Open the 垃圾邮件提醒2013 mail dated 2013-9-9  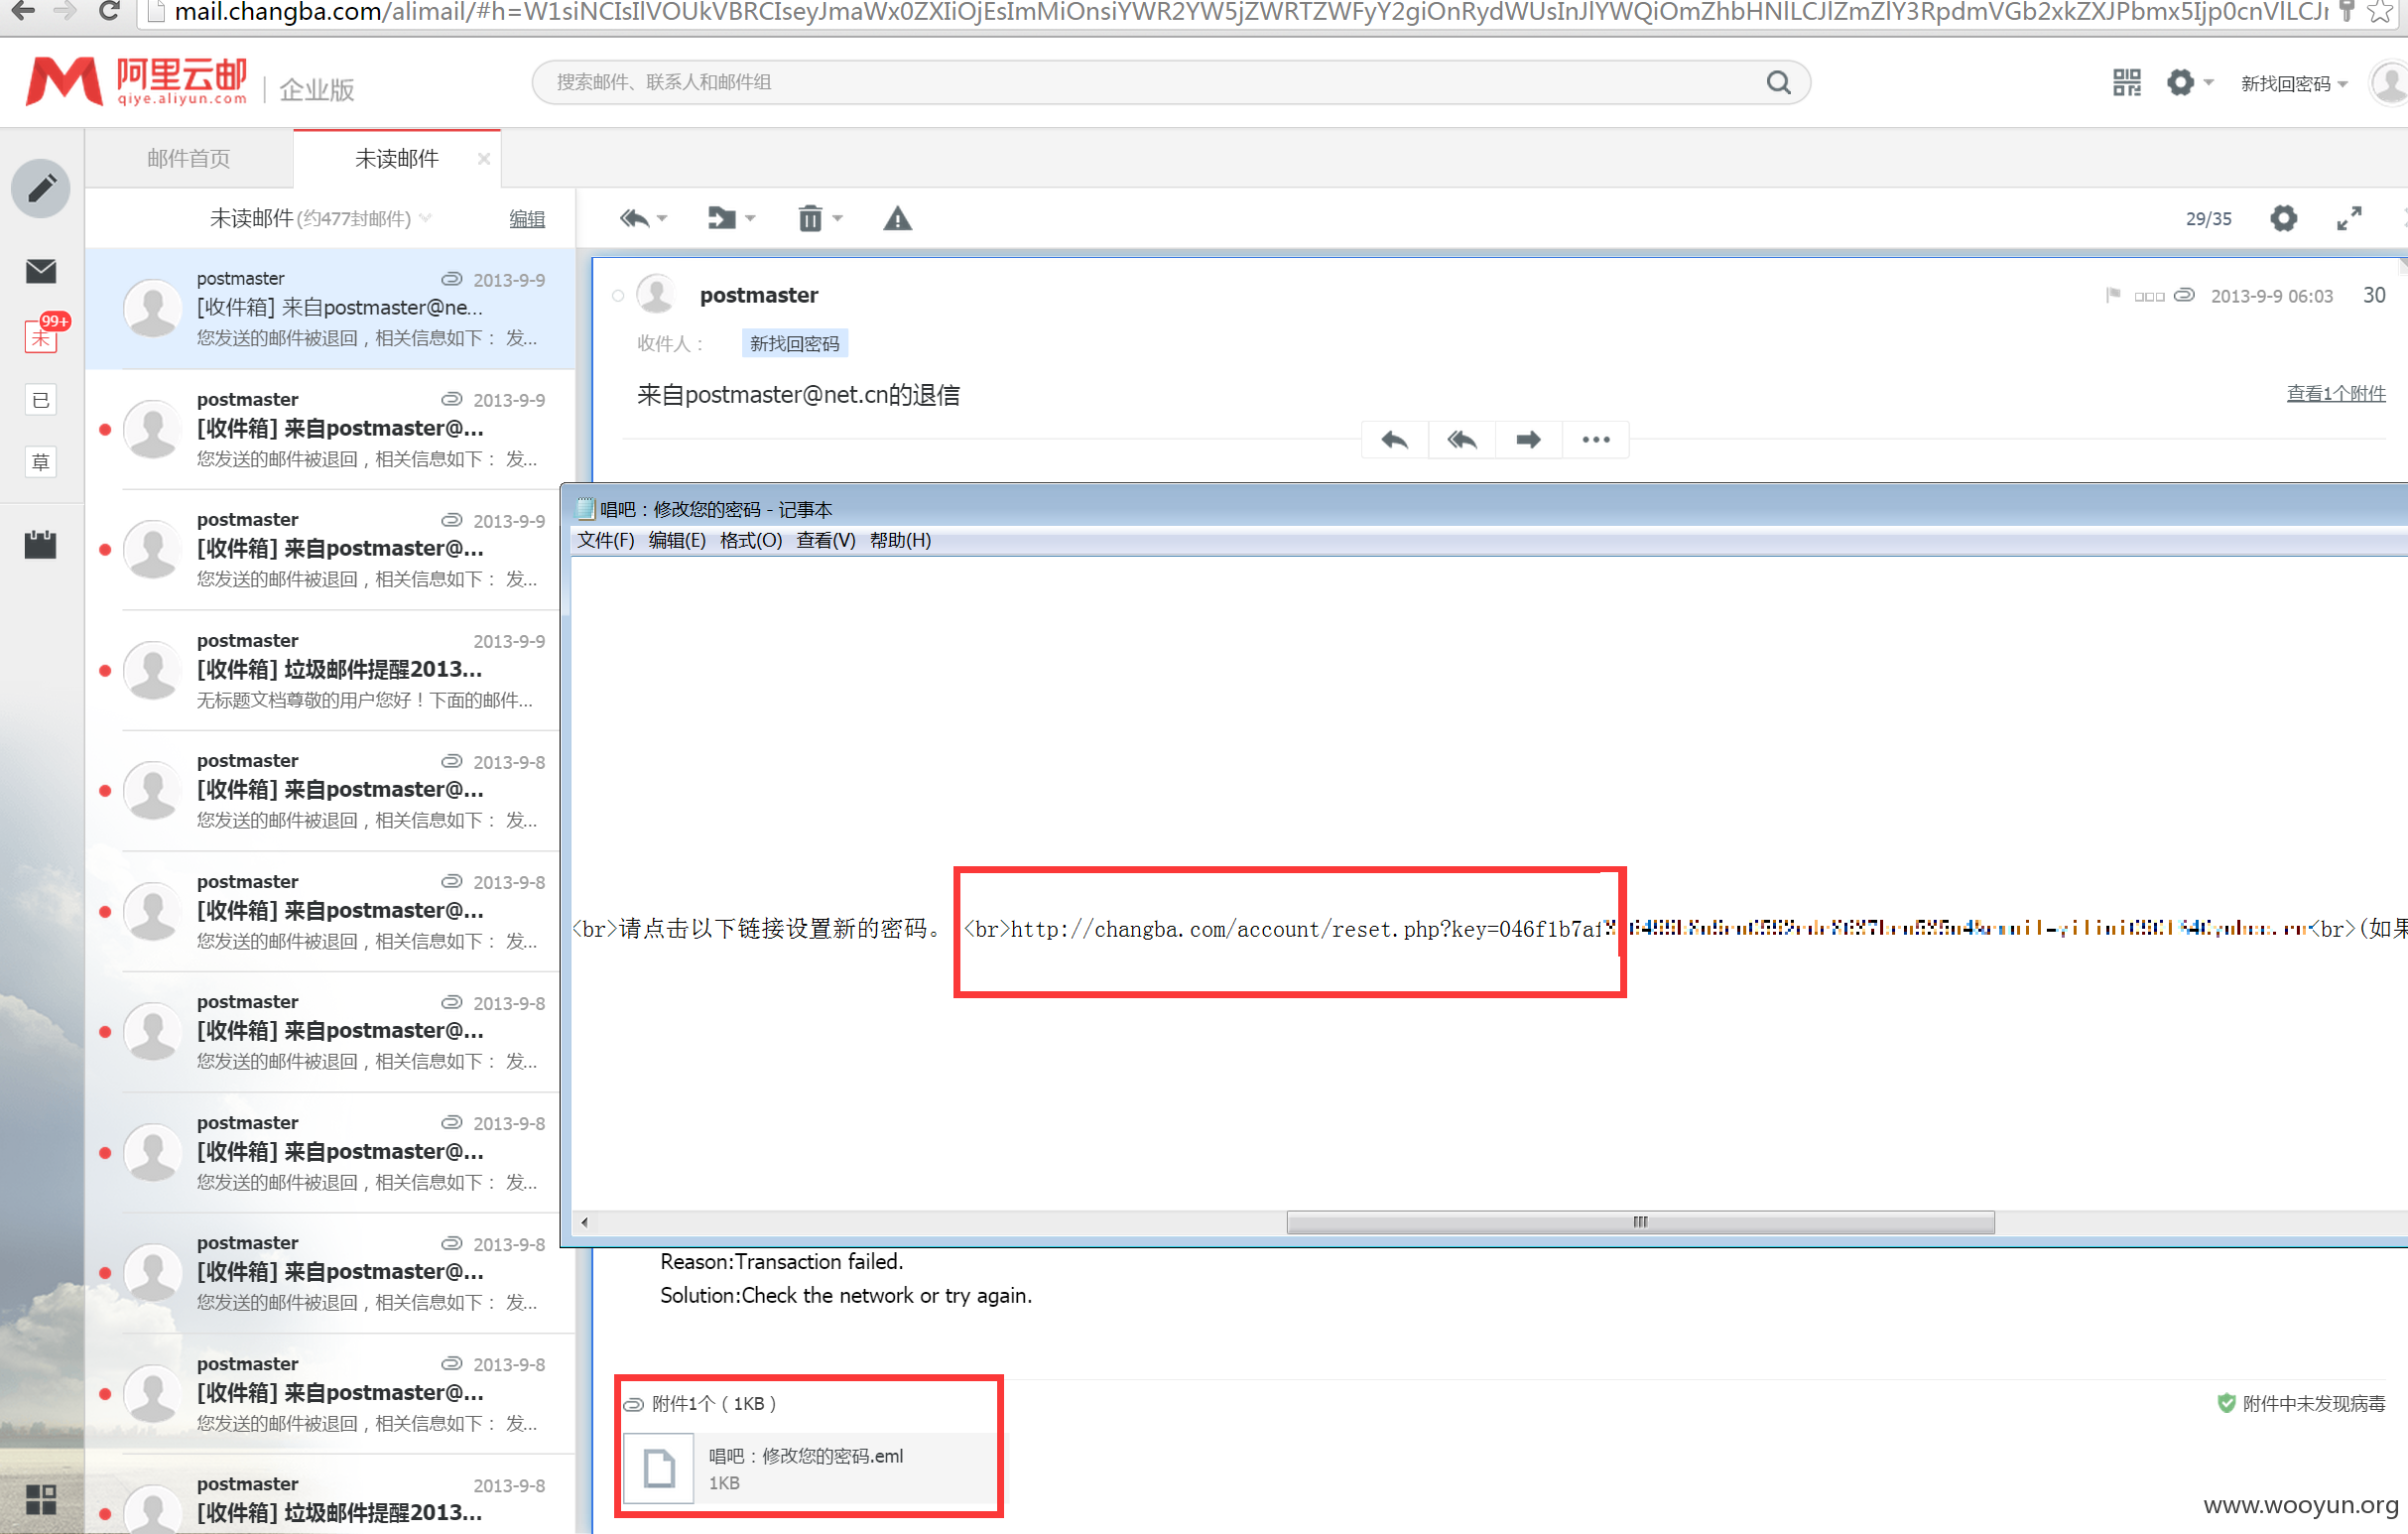(331, 671)
